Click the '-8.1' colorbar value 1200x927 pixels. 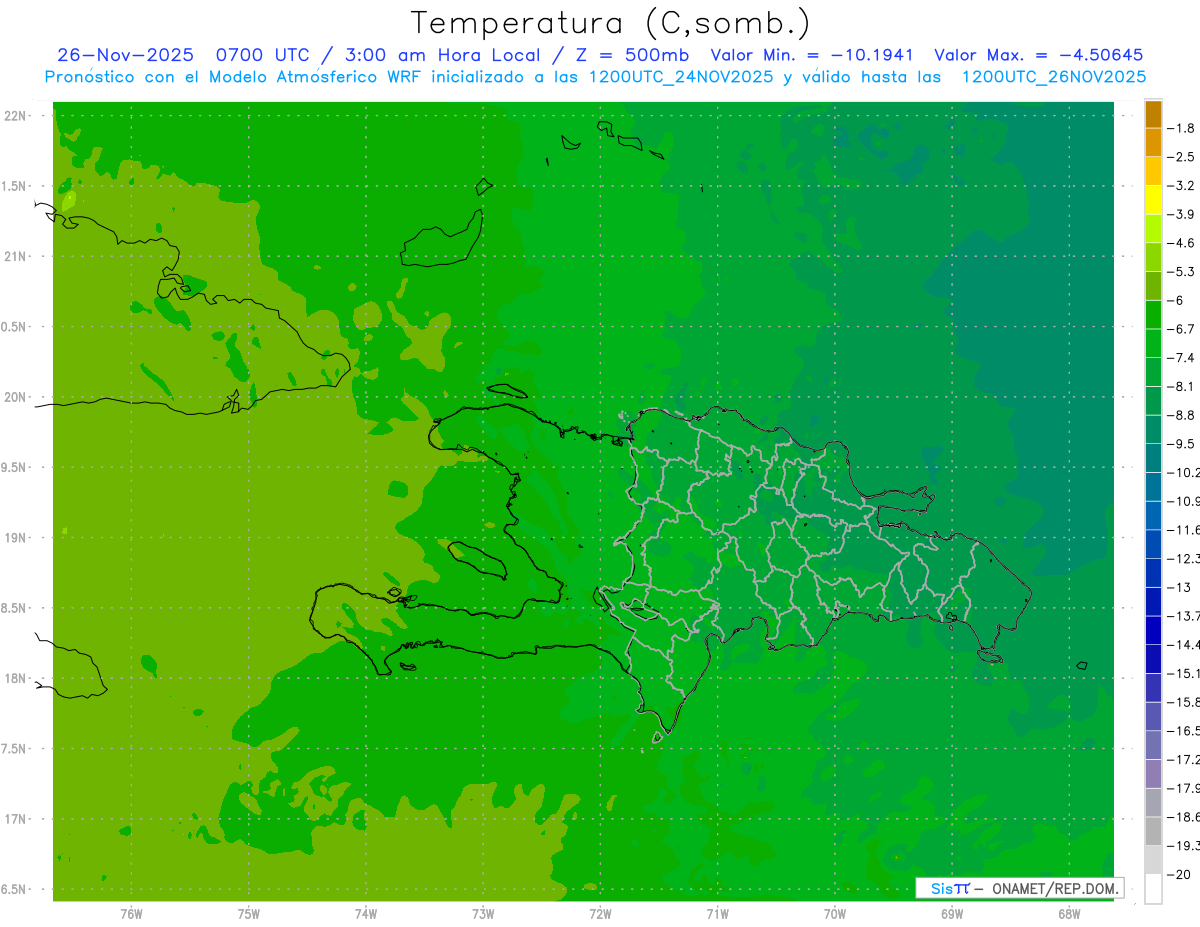pos(1183,386)
